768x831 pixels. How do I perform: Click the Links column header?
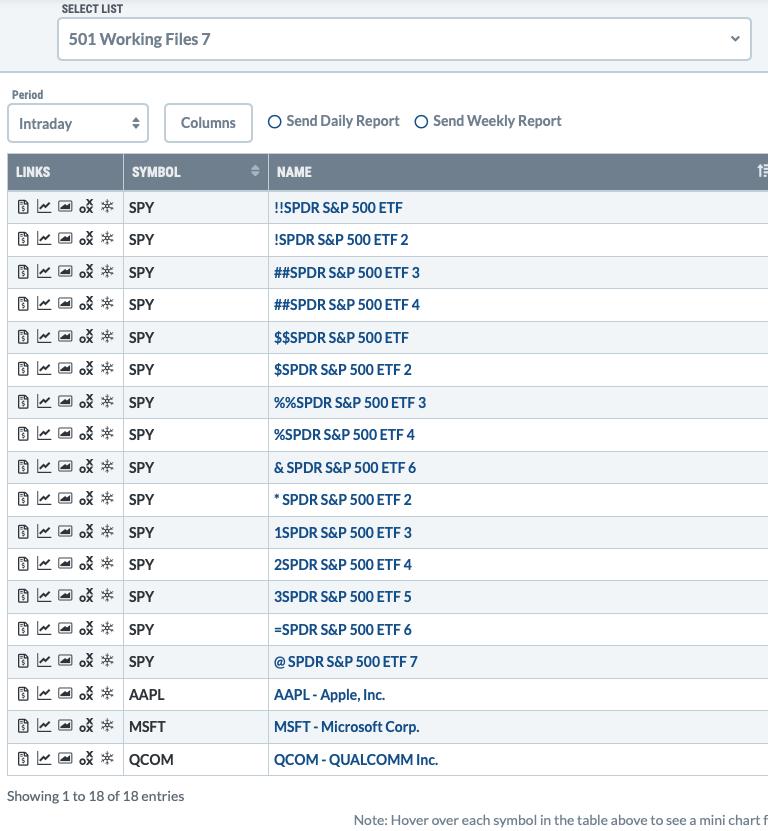tap(33, 172)
